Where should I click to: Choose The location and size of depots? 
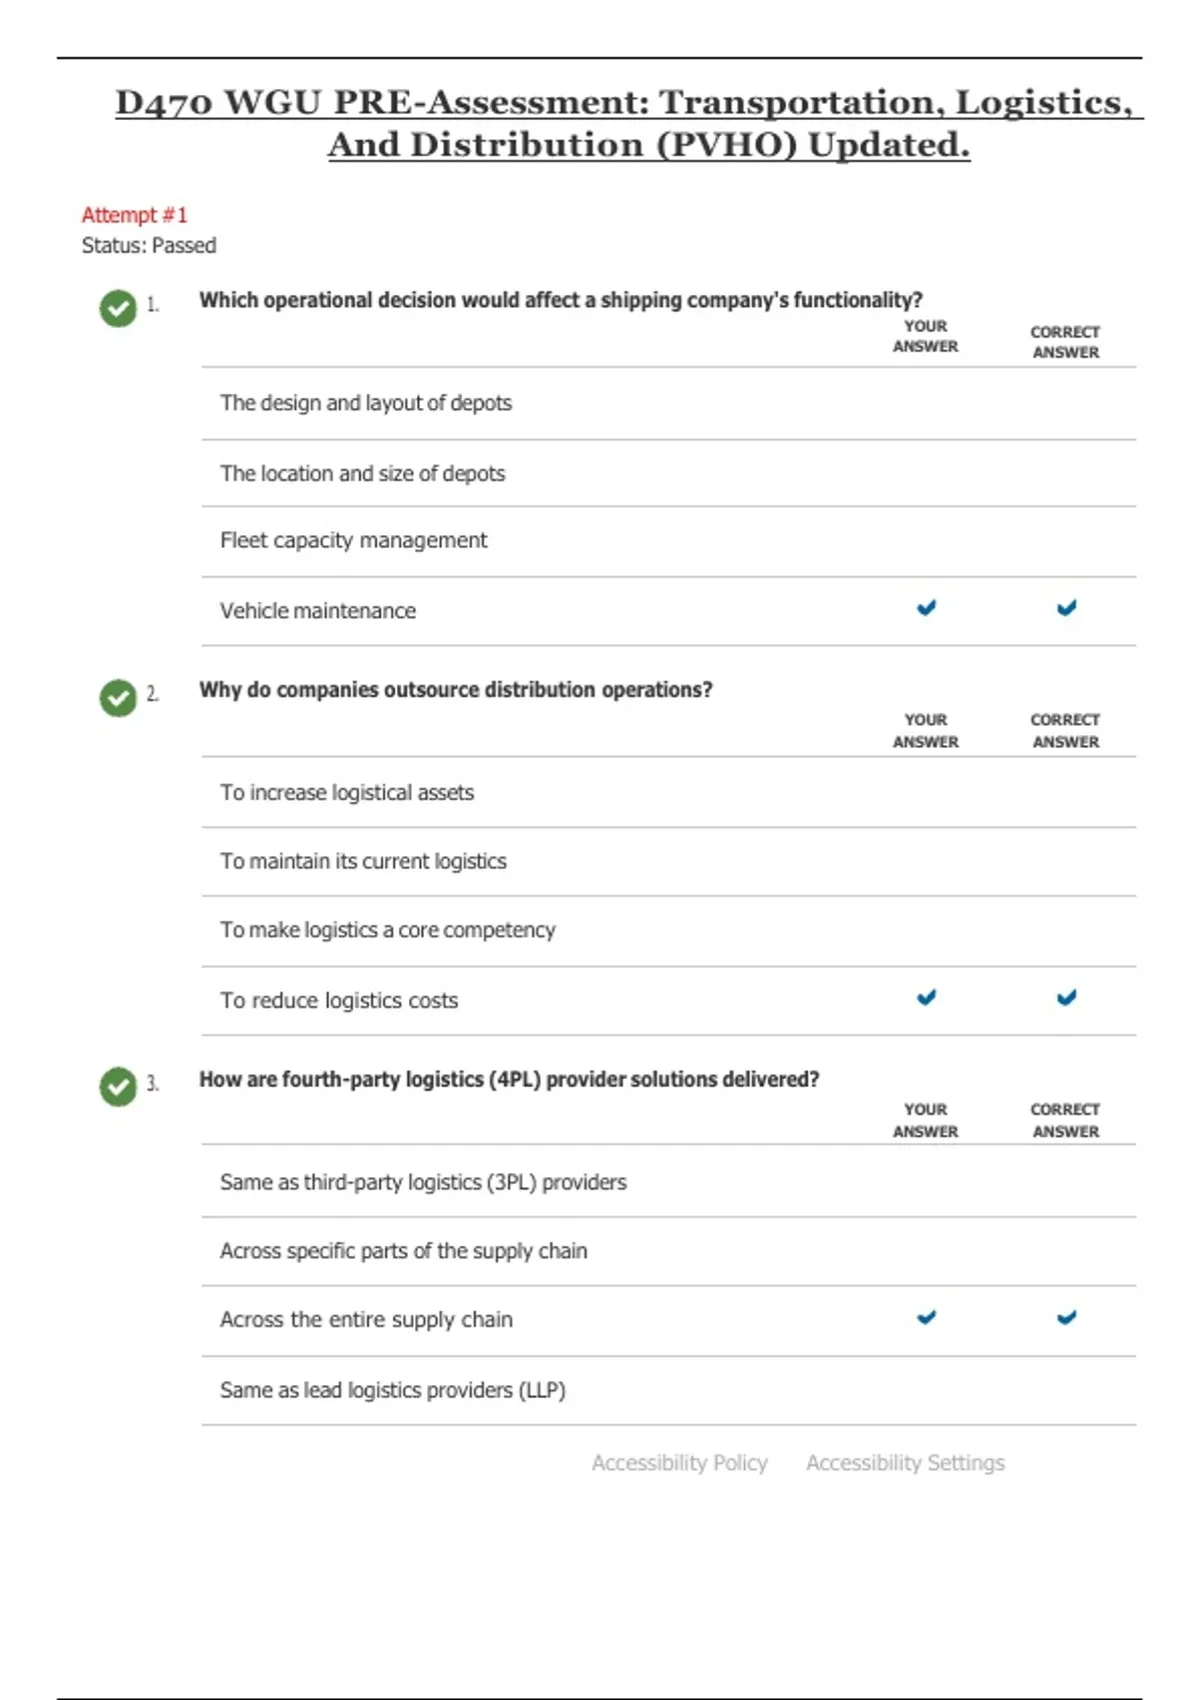(x=362, y=474)
